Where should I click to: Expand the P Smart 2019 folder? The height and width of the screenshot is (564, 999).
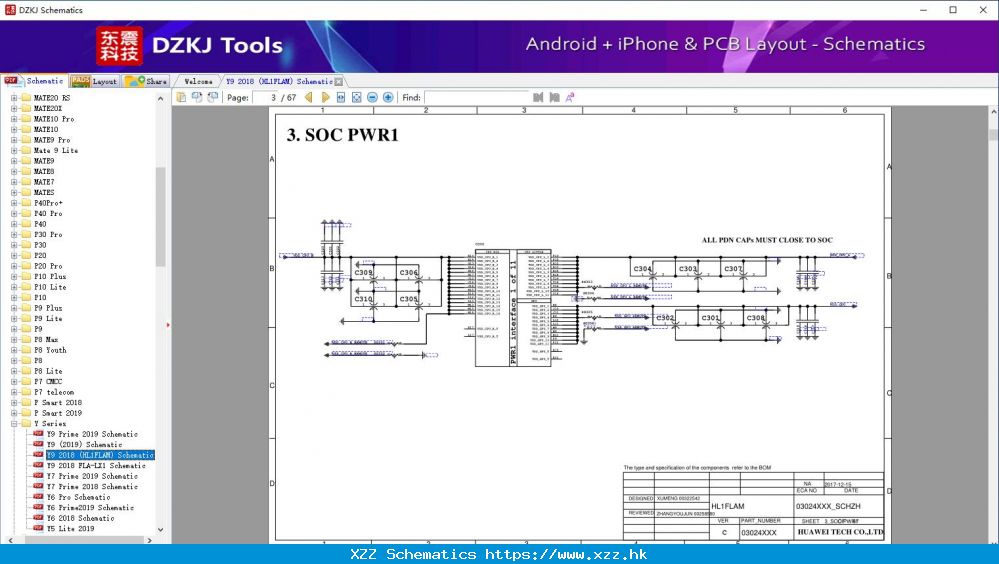point(14,413)
